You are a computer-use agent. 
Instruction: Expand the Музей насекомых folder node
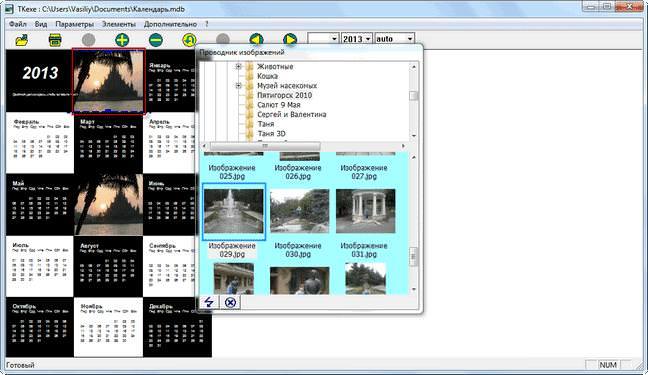(238, 86)
